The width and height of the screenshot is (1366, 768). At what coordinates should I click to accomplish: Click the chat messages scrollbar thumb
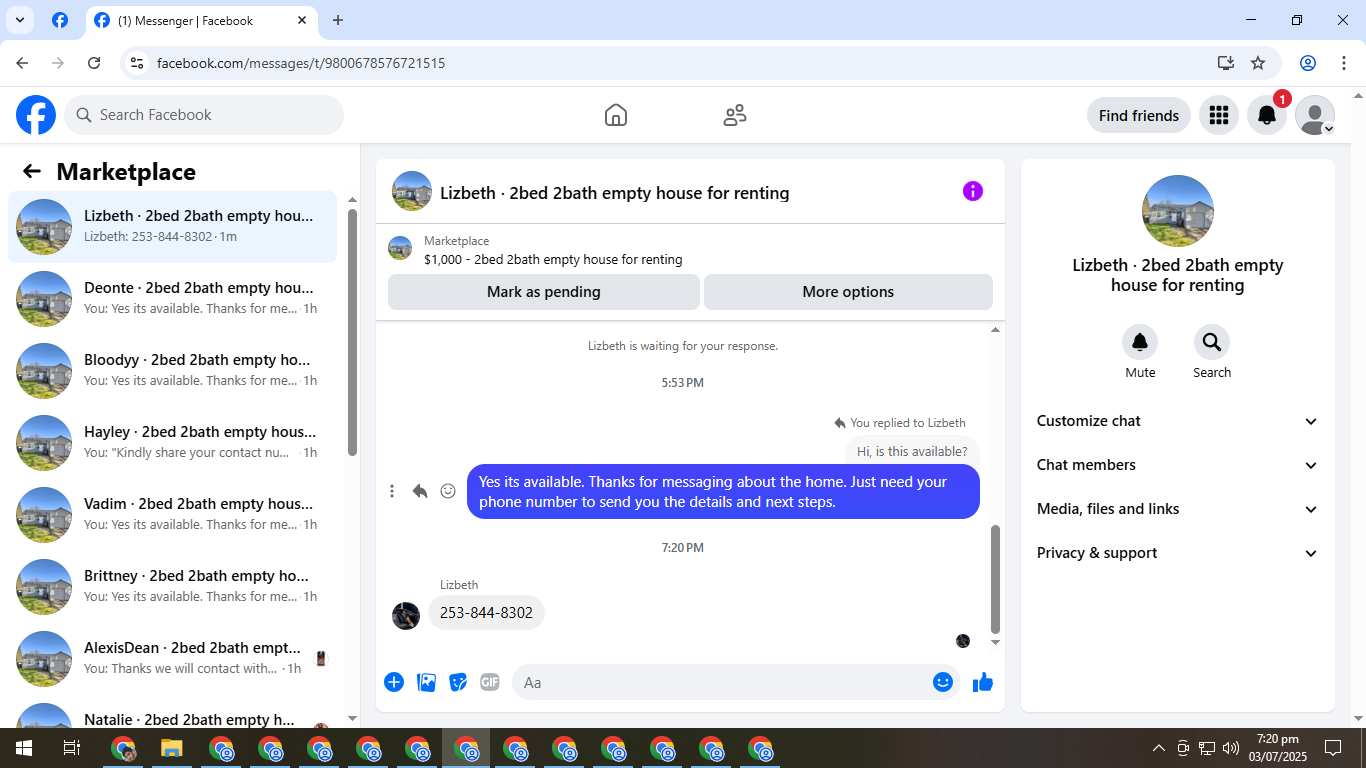point(995,578)
